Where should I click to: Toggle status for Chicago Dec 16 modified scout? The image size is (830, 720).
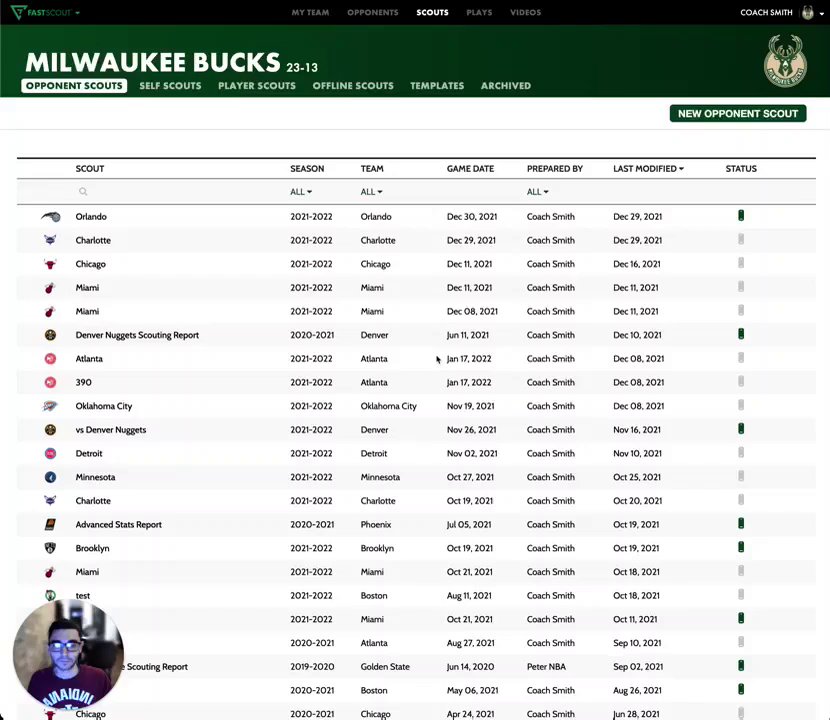click(x=741, y=263)
